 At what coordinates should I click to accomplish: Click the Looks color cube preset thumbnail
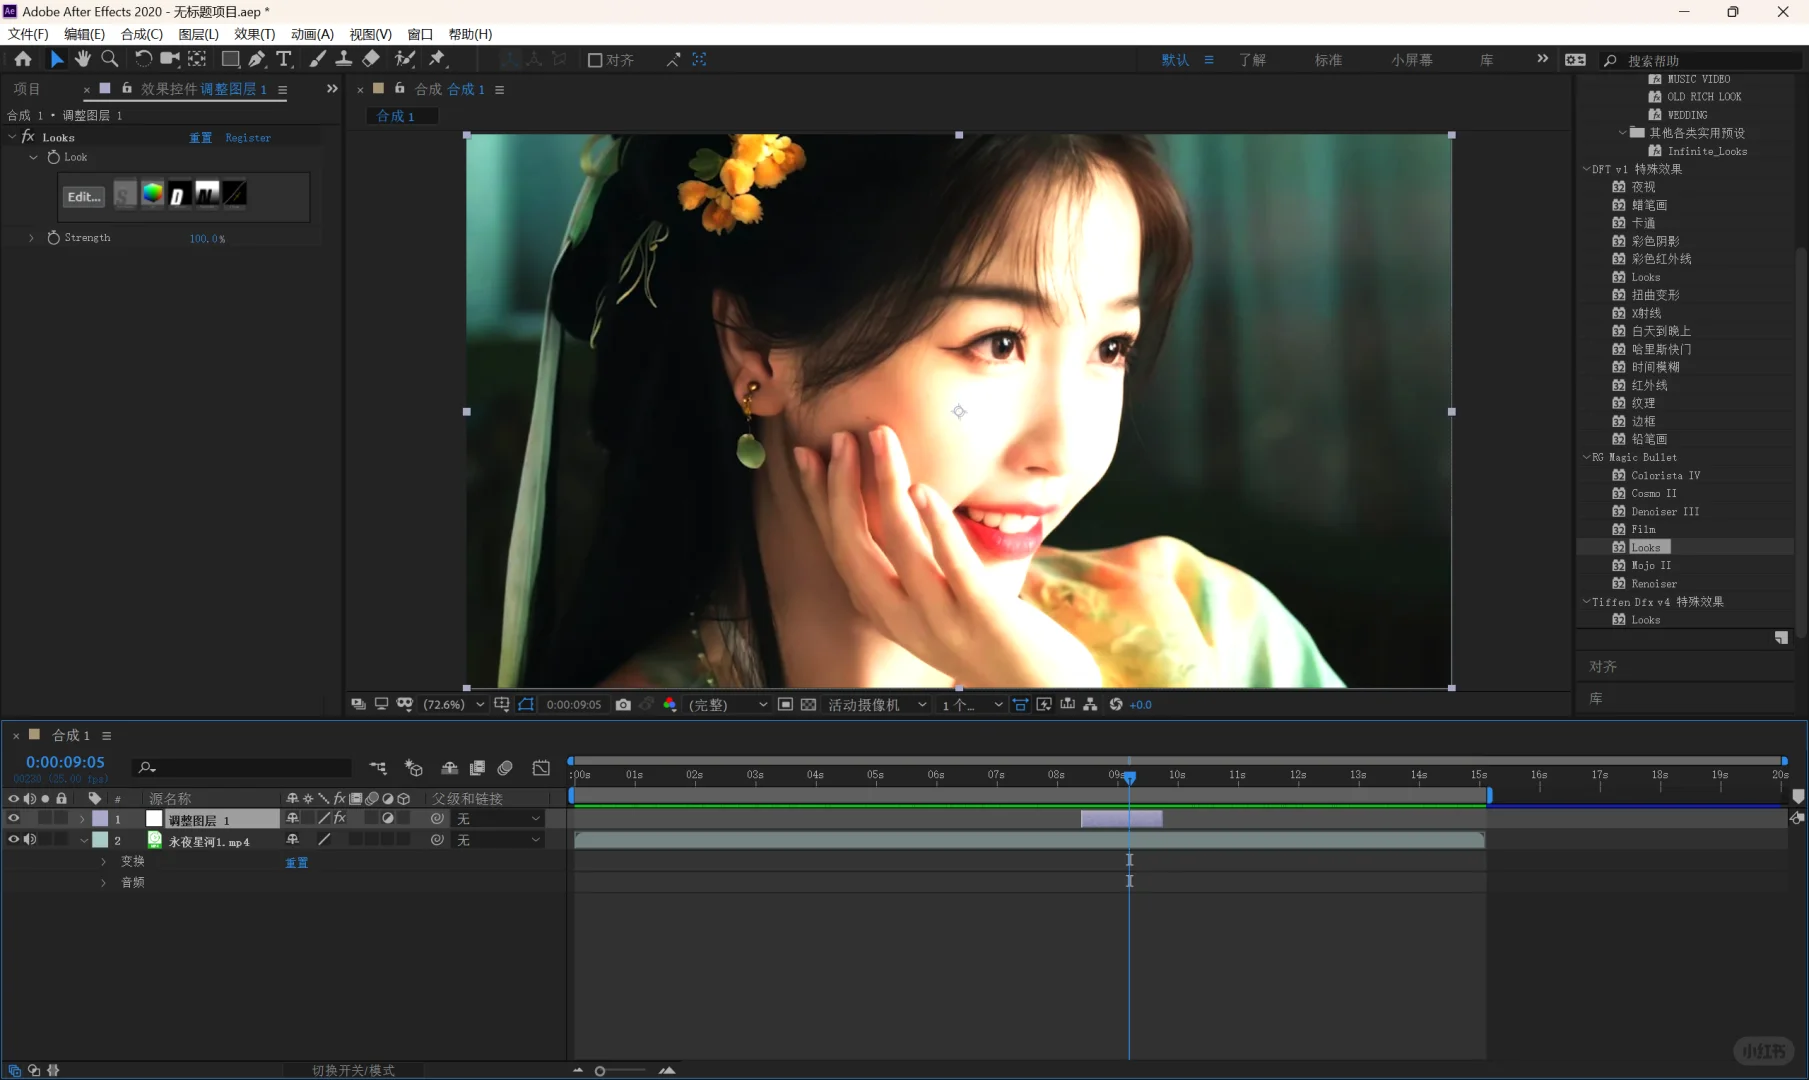tap(152, 194)
